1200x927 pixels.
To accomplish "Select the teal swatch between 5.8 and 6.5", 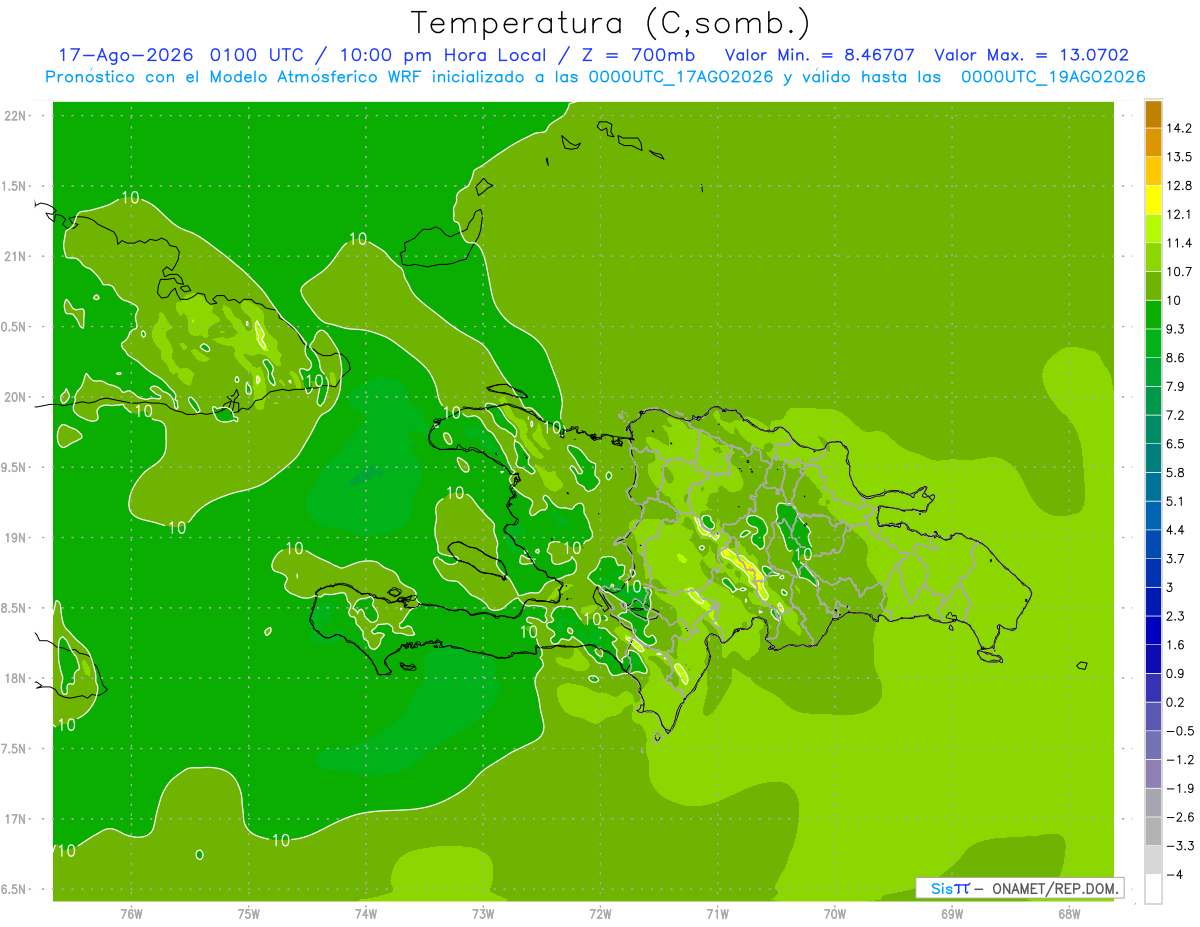I will click(1153, 458).
